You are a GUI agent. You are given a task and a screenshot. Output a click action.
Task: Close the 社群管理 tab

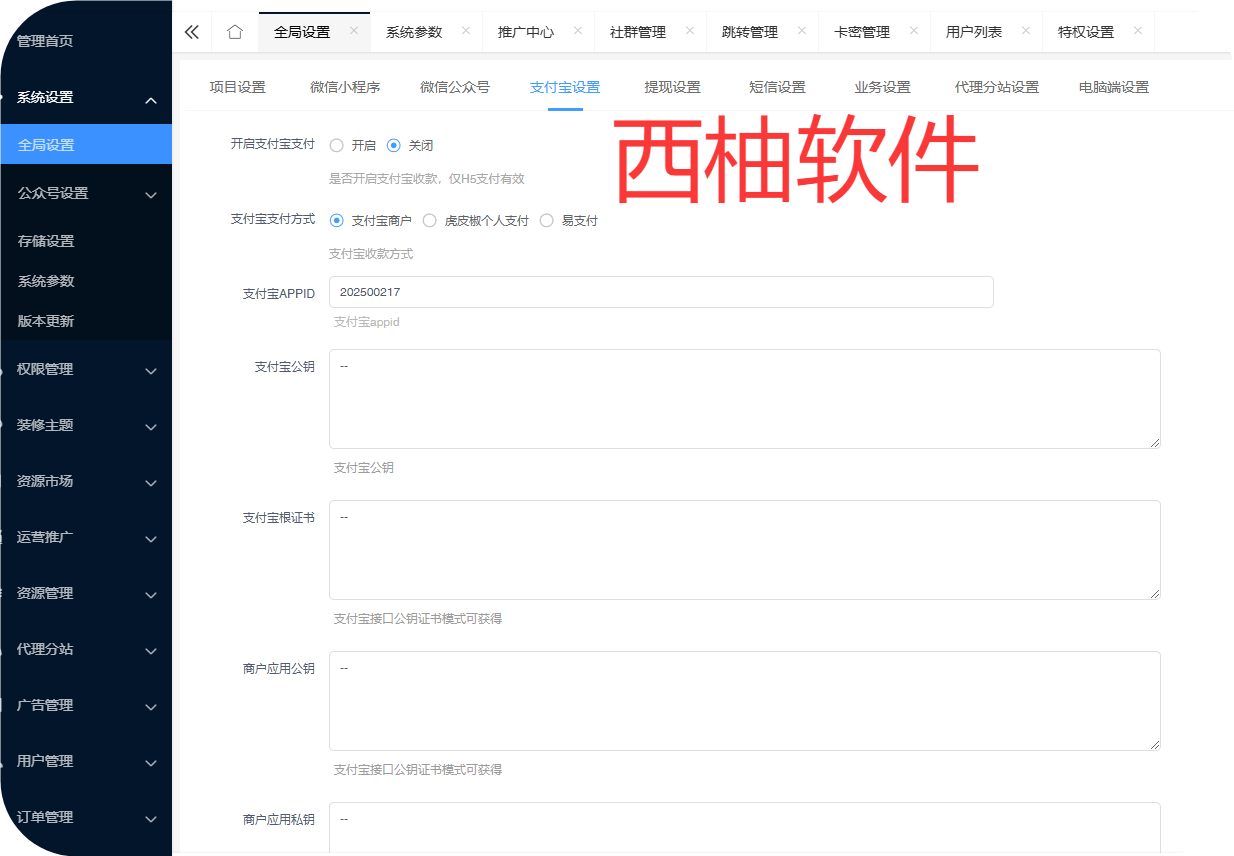690,31
